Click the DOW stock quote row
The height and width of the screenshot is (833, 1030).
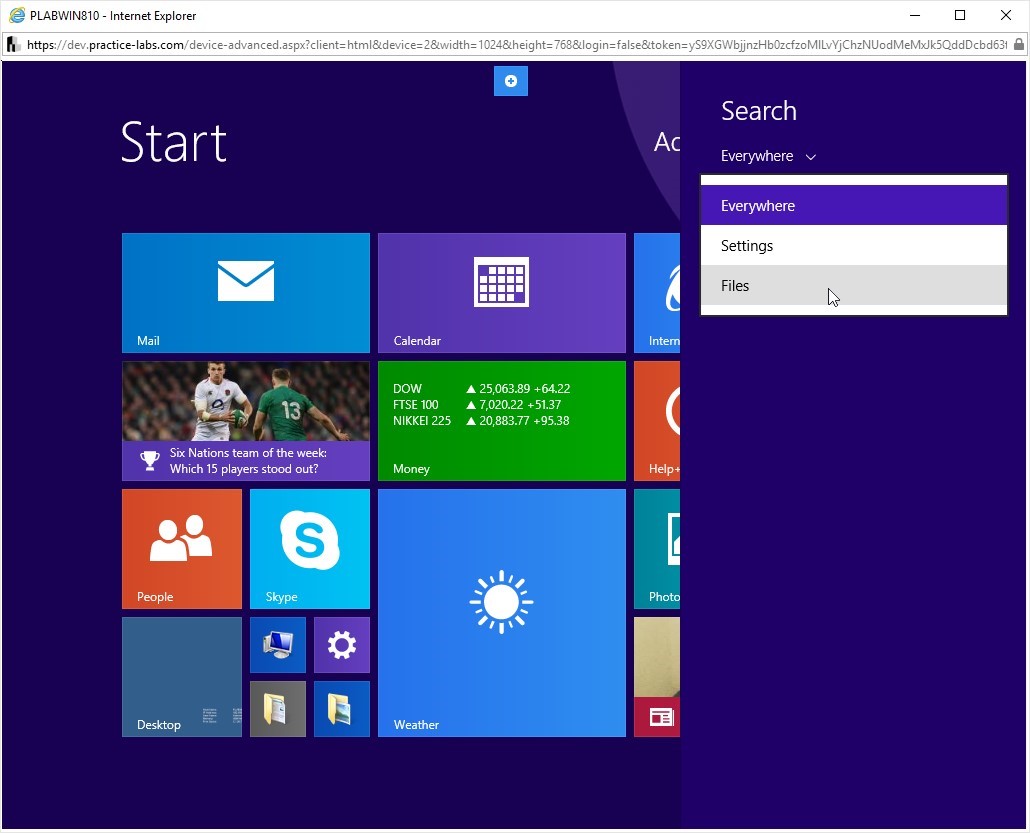481,389
